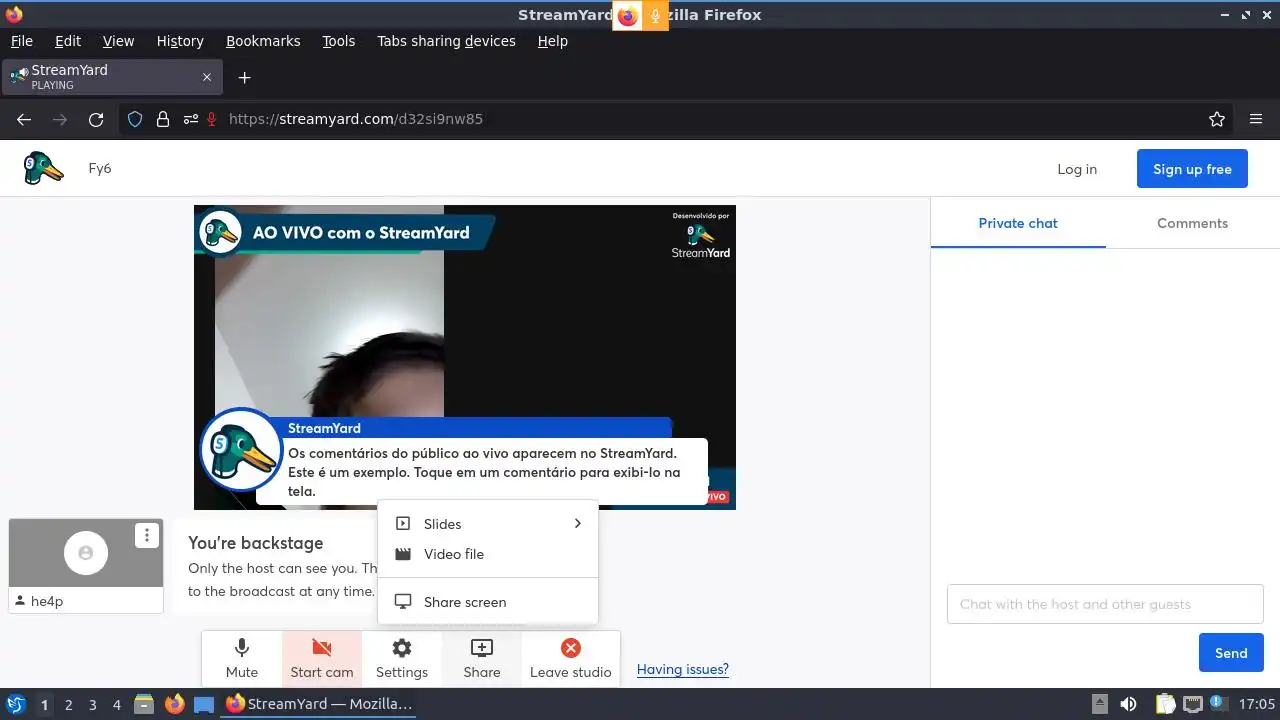Click the site padlock icon
Viewport: 1280px width, 720px height.
163,119
